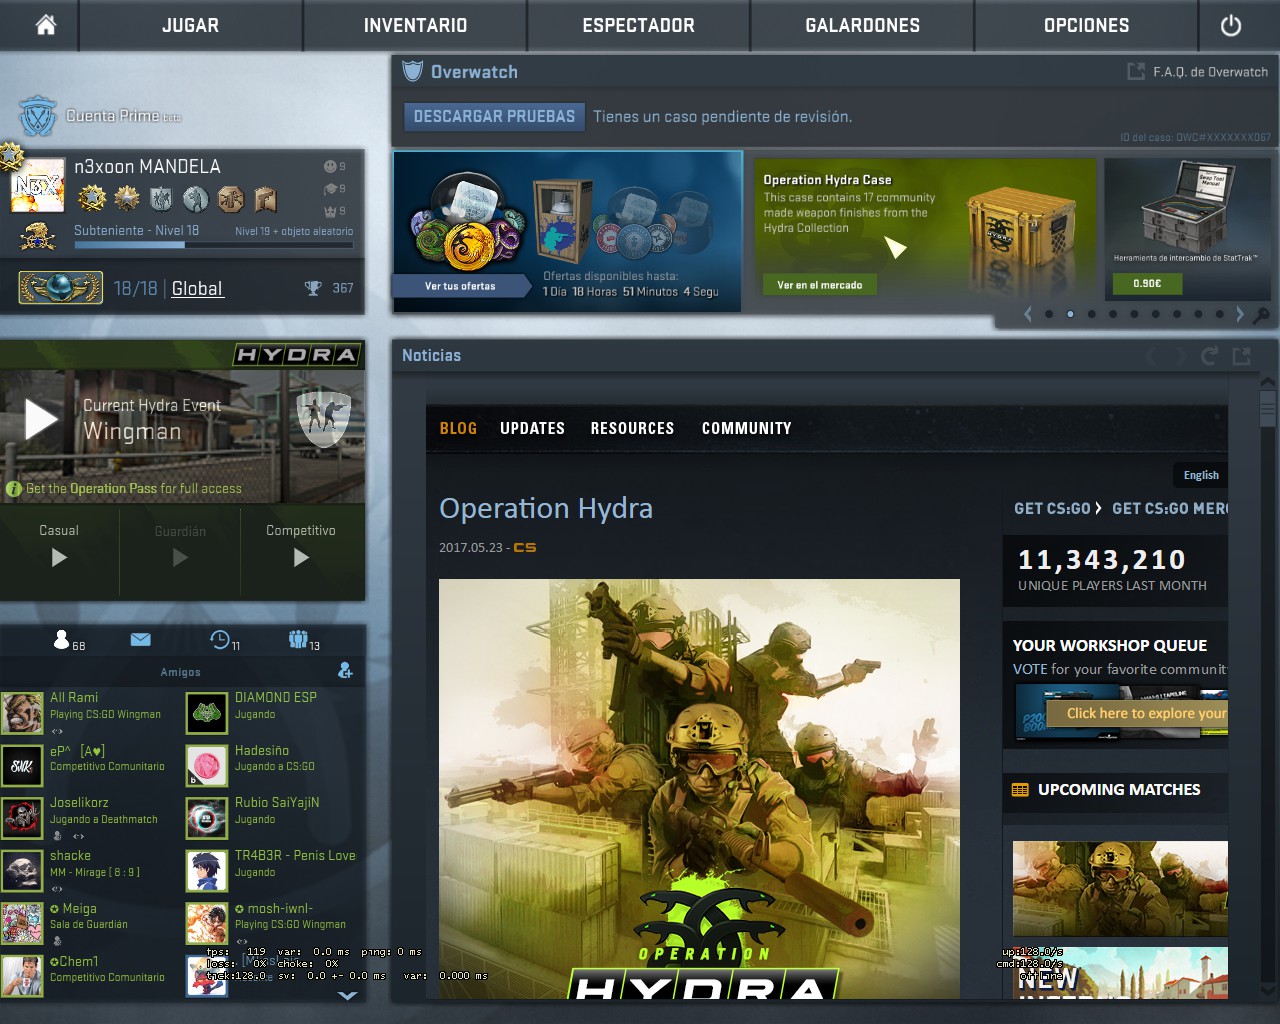The height and width of the screenshot is (1024, 1280).
Task: Click Rubio SaiYajiN's avatar
Action: point(207,818)
